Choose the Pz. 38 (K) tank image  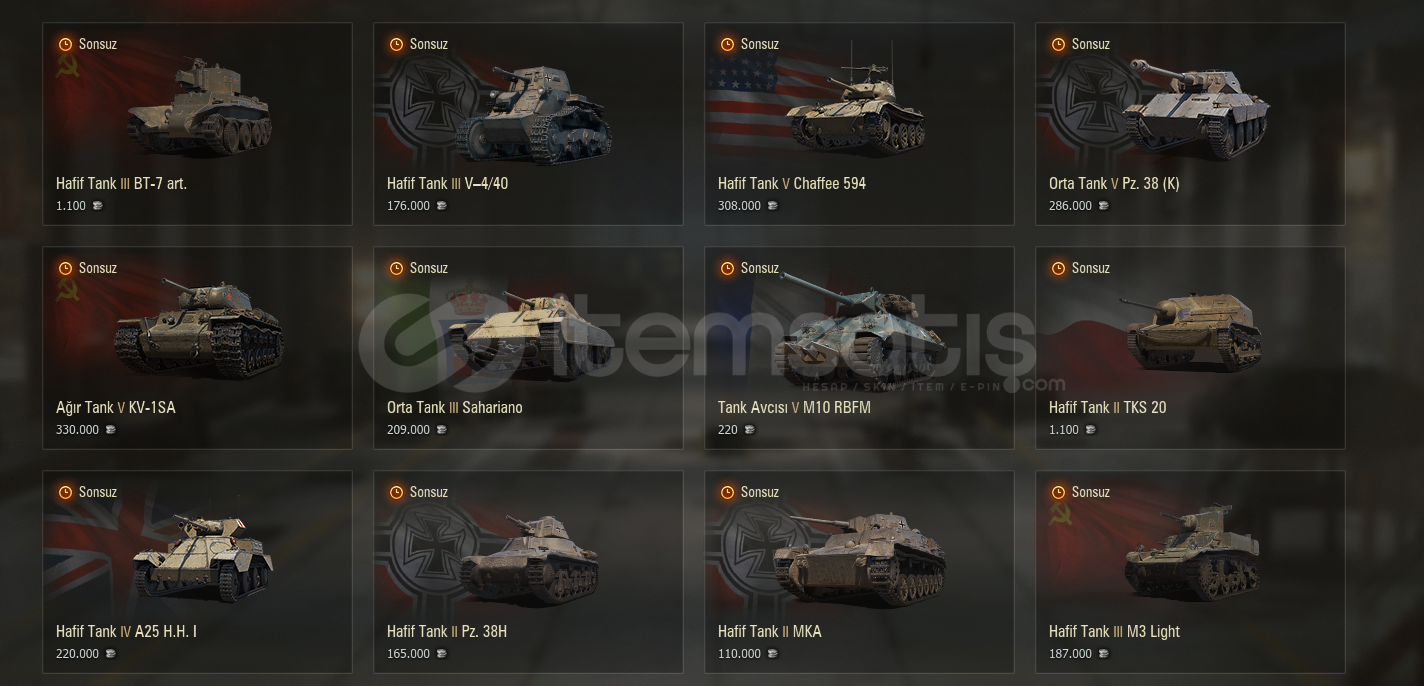coord(1196,108)
